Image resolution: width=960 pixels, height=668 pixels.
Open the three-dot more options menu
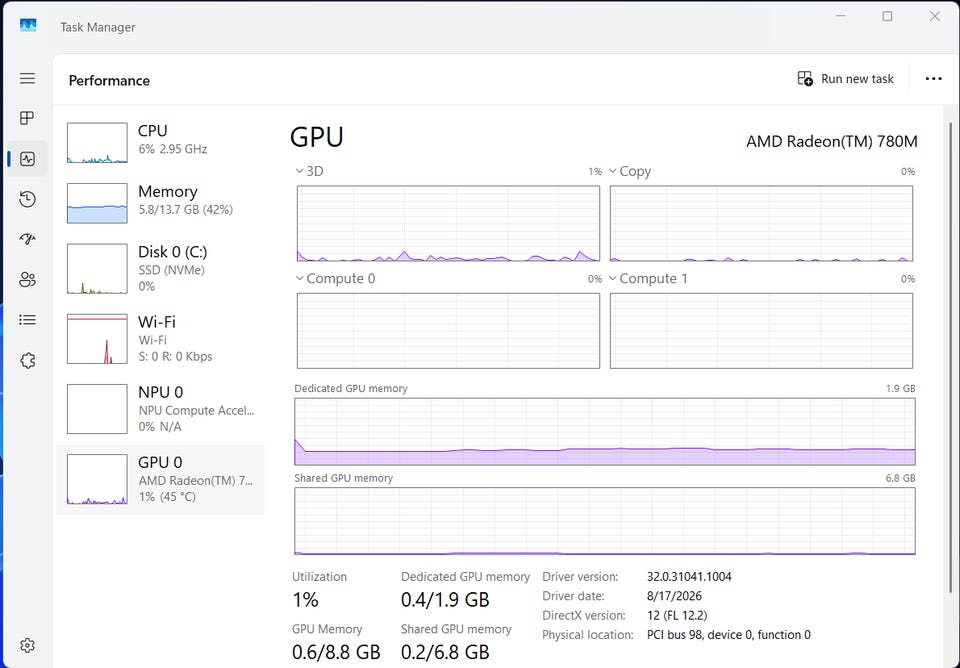click(933, 79)
